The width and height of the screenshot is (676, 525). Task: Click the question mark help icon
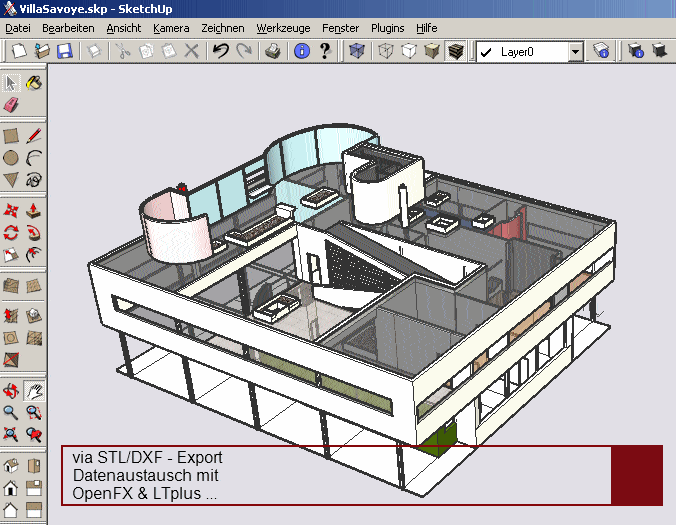[325, 51]
